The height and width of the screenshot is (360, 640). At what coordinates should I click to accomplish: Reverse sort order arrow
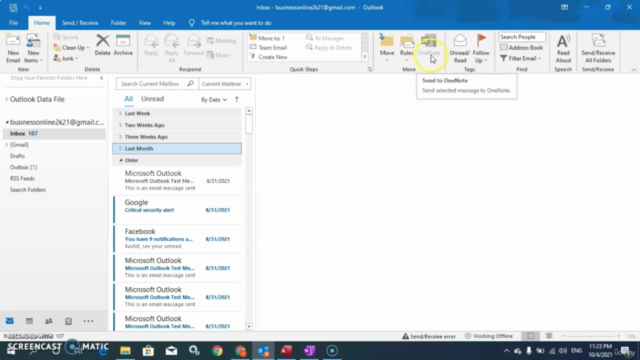coord(237,99)
